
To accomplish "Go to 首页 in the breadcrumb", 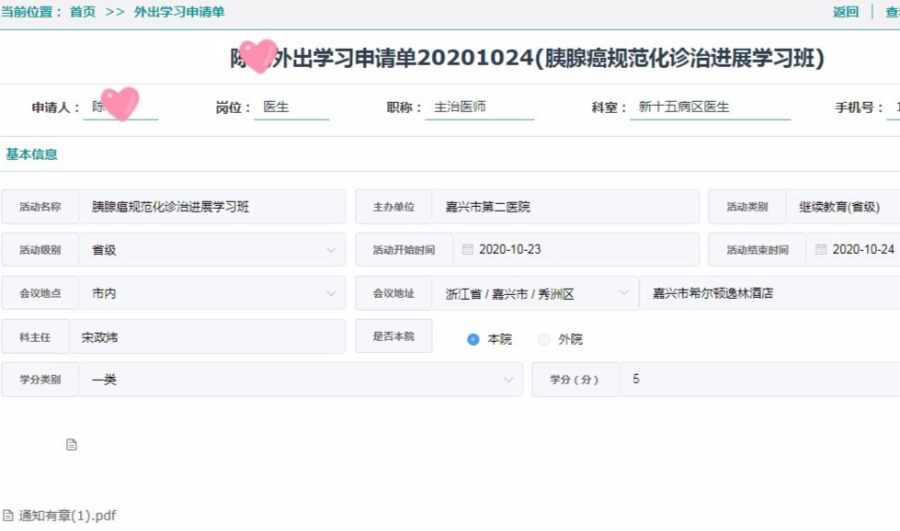I will tap(83, 12).
